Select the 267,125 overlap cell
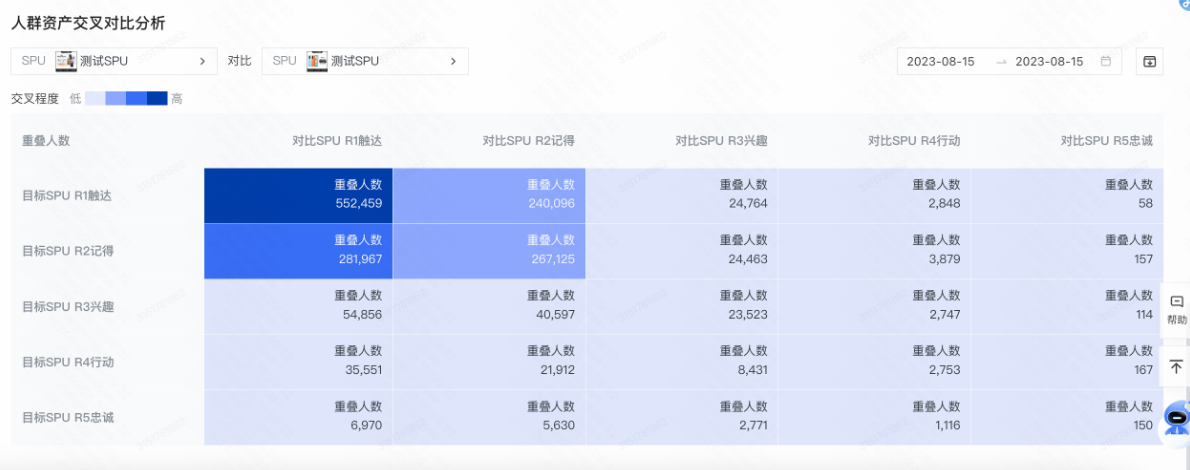Screen dimensions: 1190x470 489,251
